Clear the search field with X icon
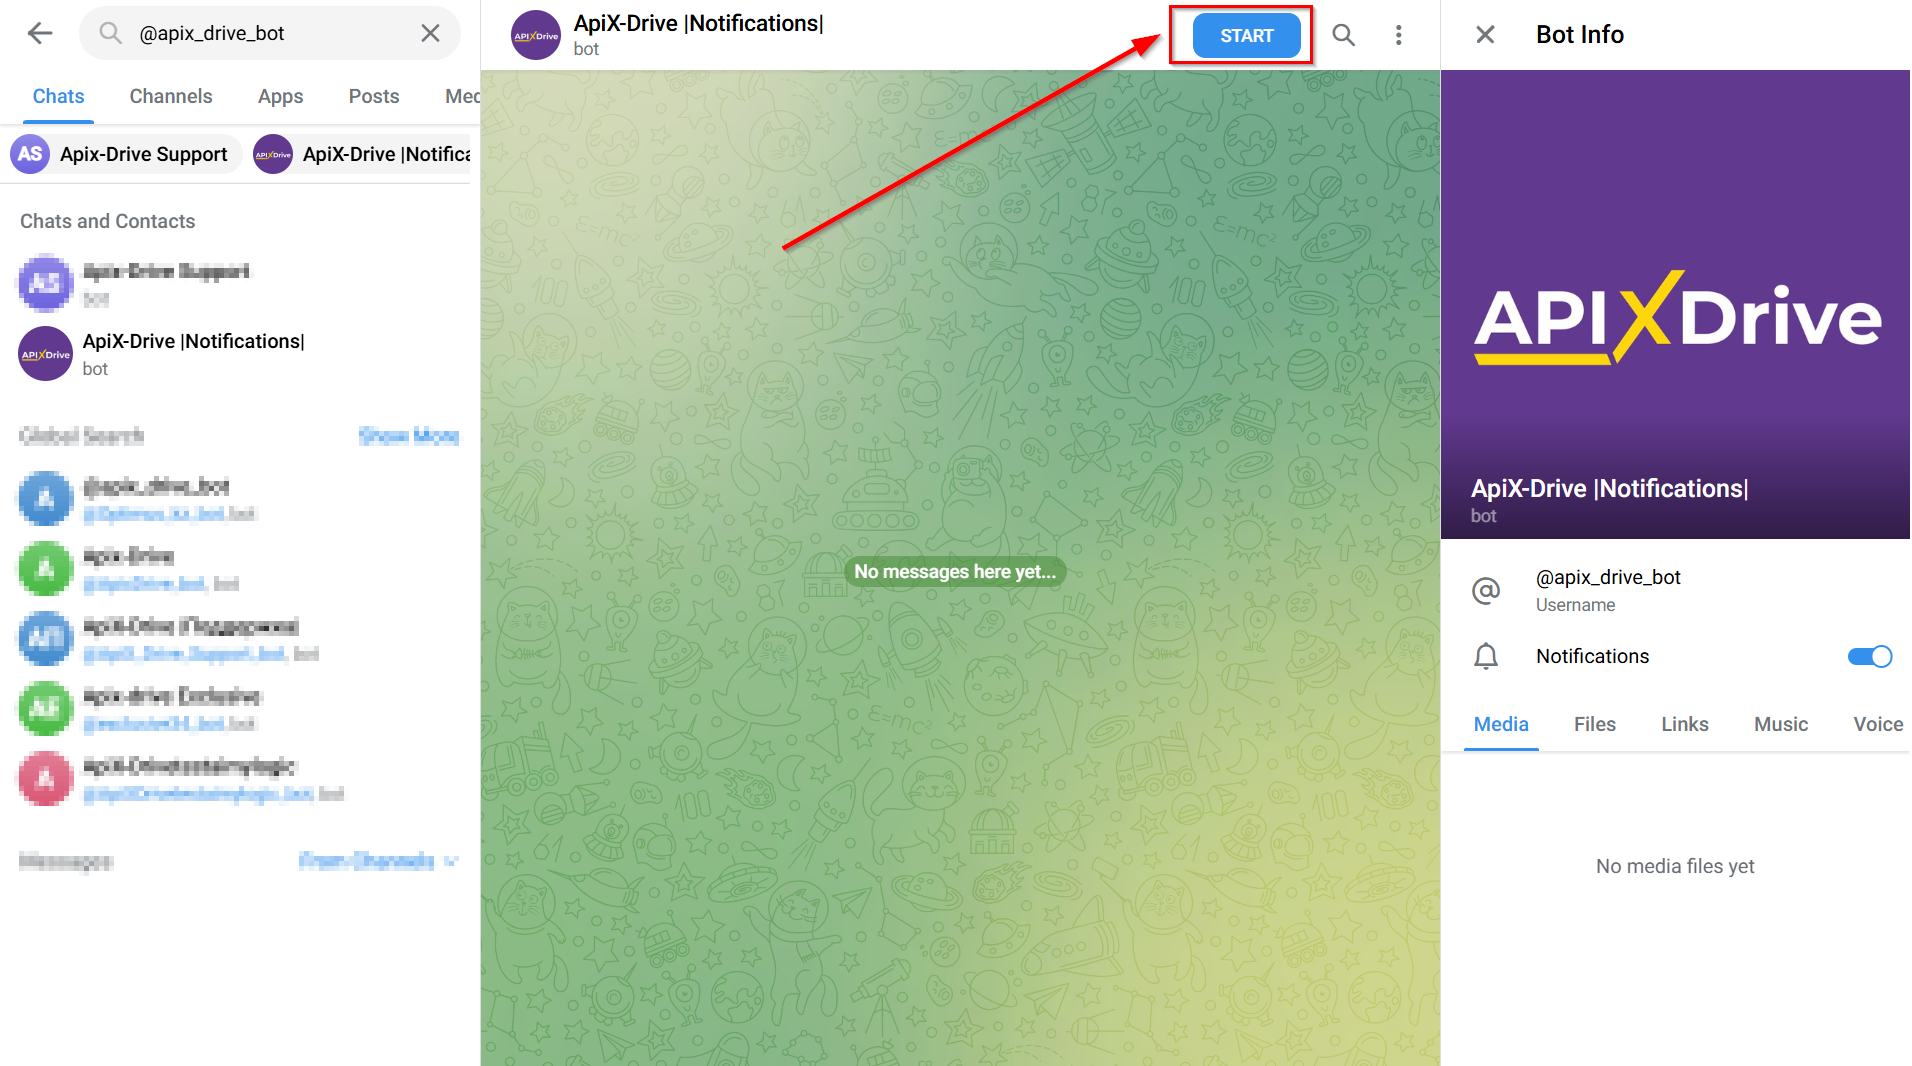The width and height of the screenshot is (1912, 1066). point(430,33)
